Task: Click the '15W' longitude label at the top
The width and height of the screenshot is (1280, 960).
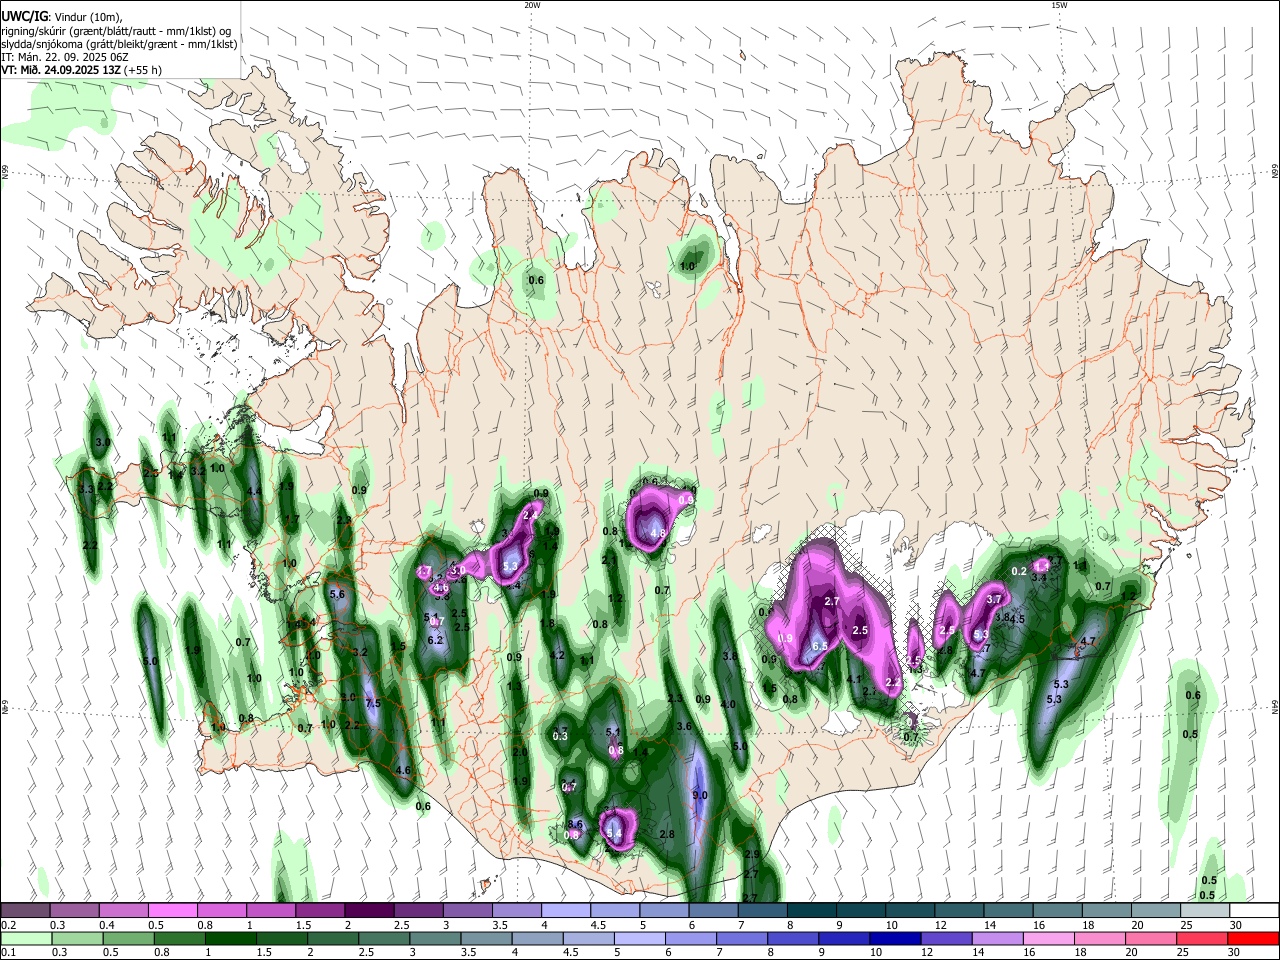Action: [1059, 5]
